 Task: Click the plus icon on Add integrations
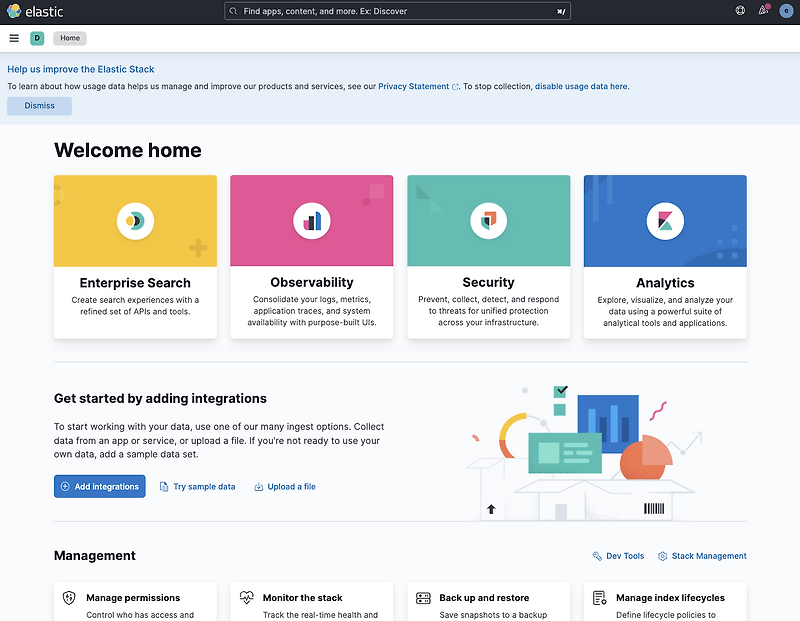click(65, 486)
